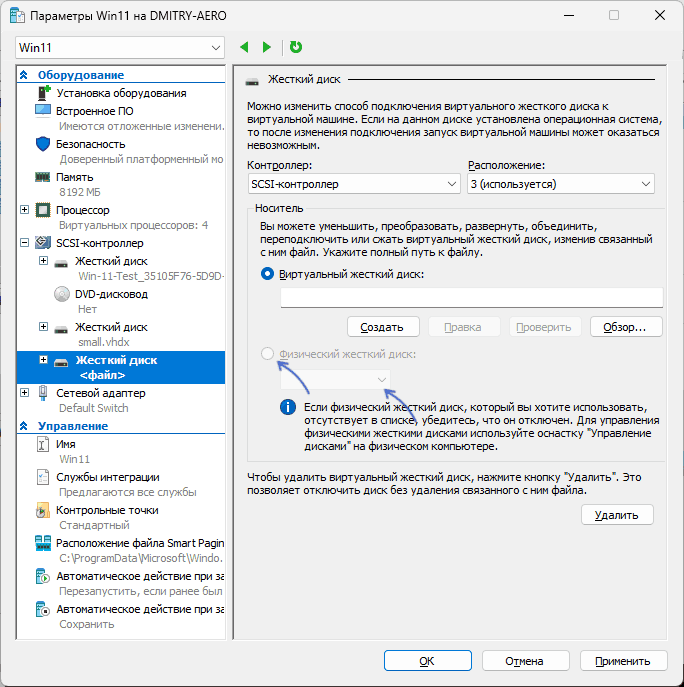Select Установка оборудования item
Screen dimensions: 684x687
[x=121, y=93]
